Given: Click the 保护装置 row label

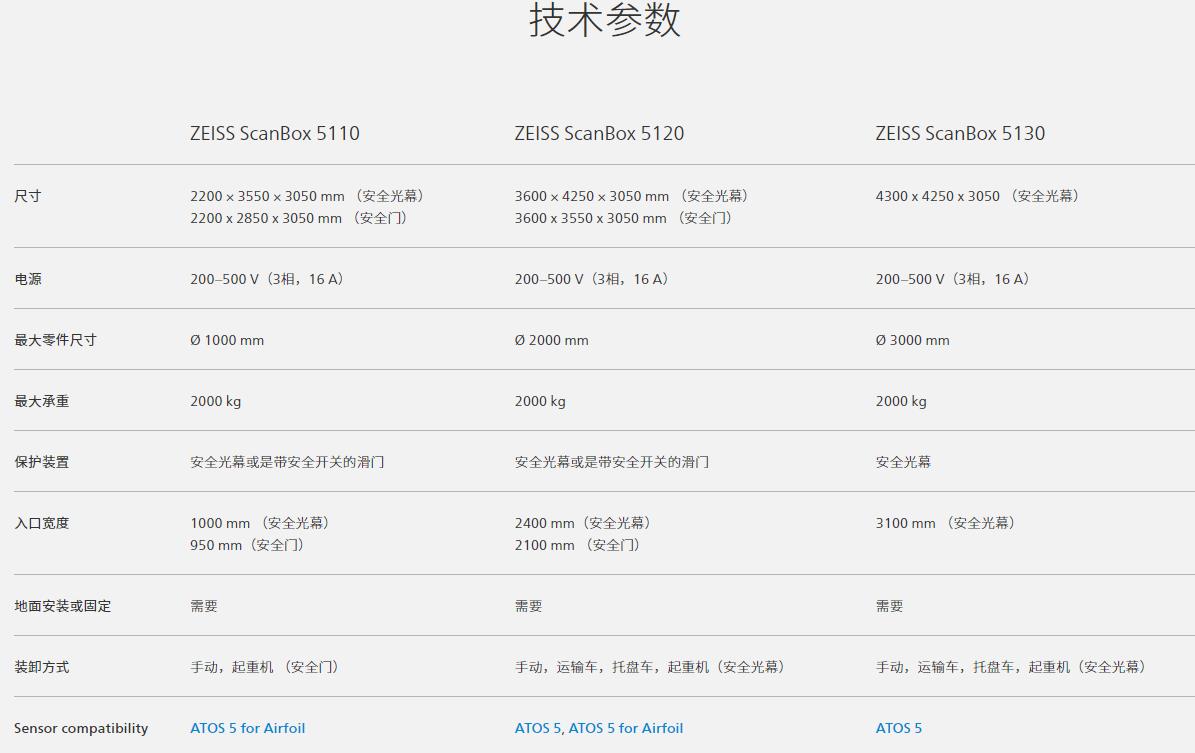Looking at the screenshot, I should coord(41,462).
